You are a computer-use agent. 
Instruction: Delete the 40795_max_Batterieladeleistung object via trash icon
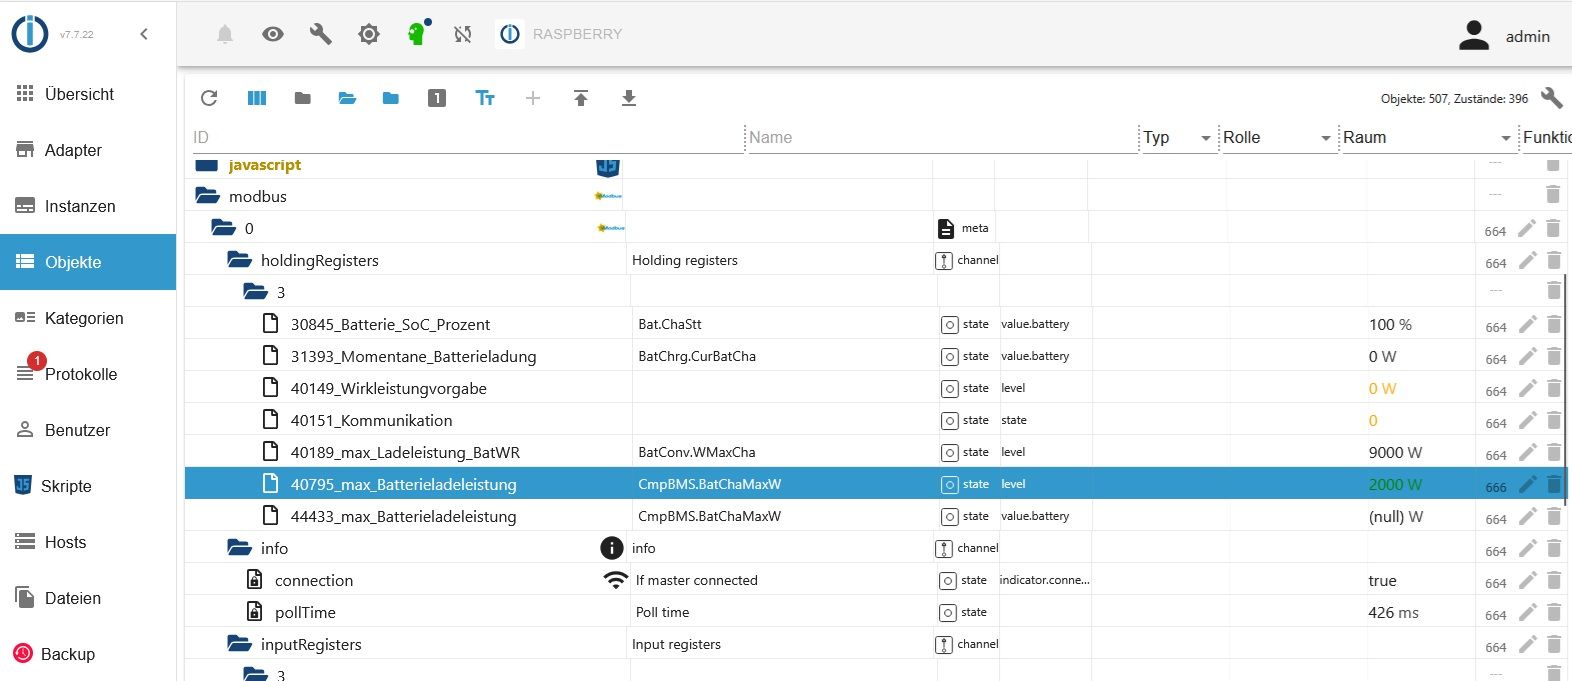click(x=1553, y=484)
